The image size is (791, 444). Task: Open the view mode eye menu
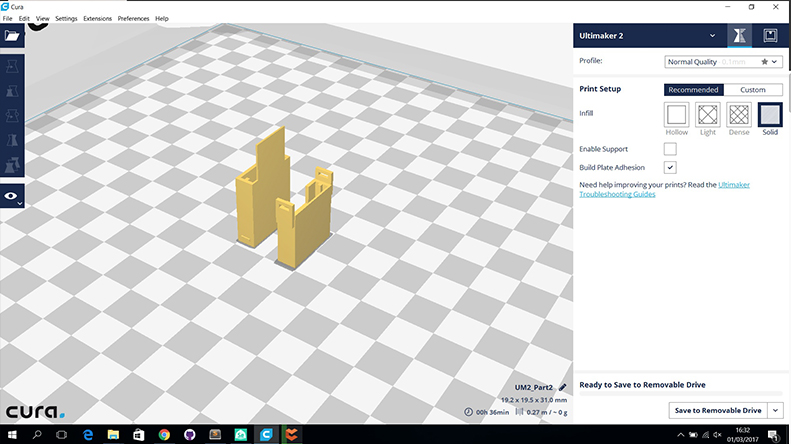[x=12, y=196]
